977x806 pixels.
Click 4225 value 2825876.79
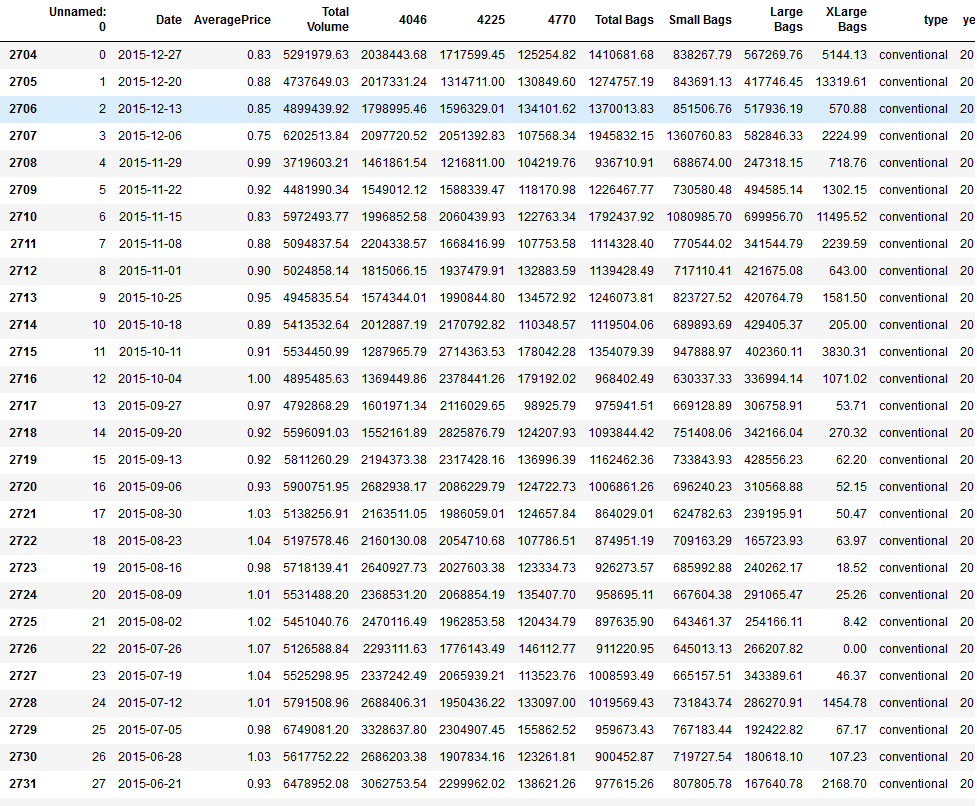(472, 433)
